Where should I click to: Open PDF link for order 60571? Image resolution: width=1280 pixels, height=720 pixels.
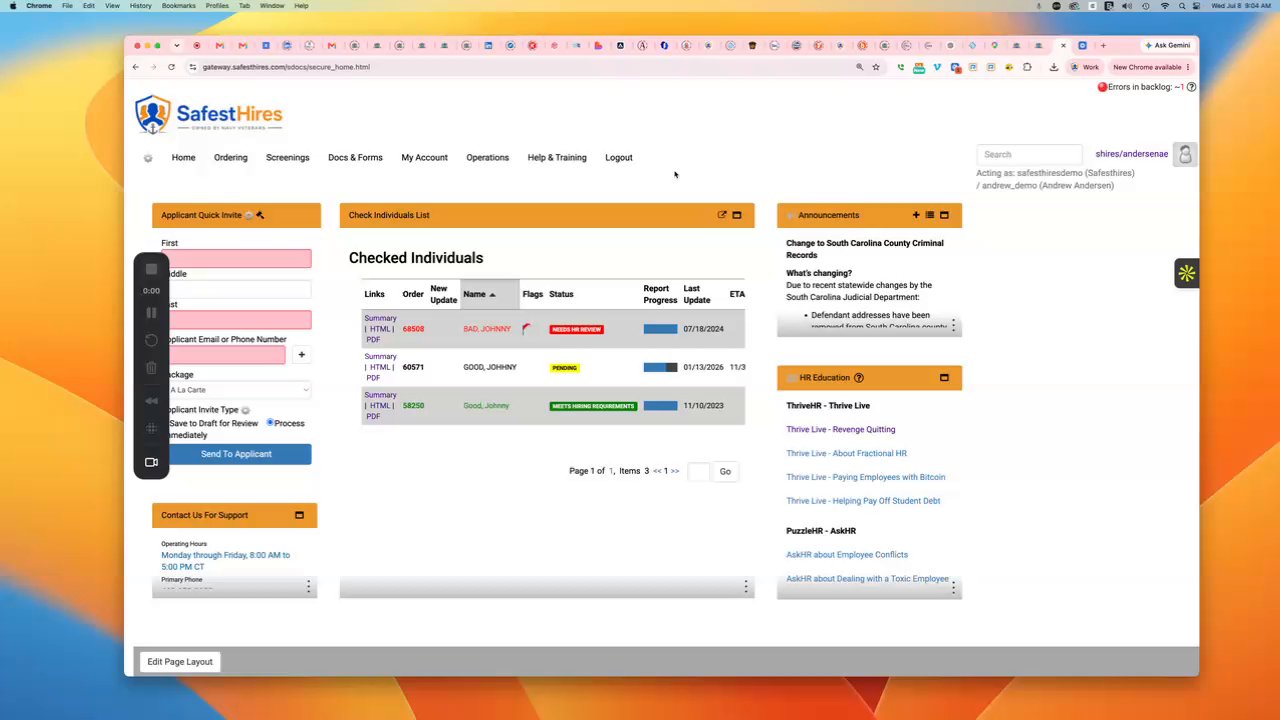tap(373, 378)
